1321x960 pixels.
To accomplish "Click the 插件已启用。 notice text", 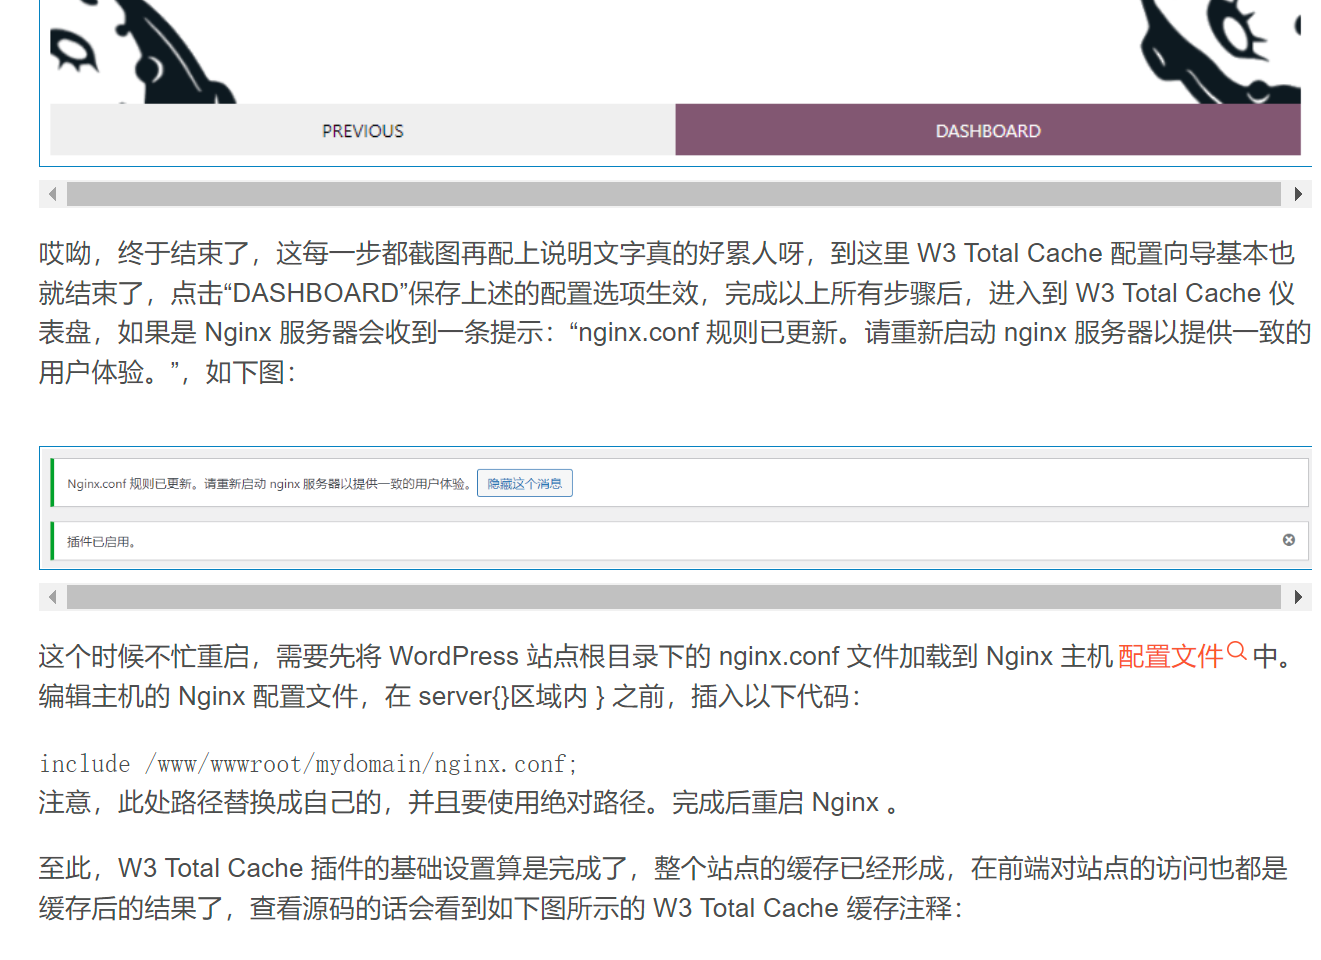I will coord(101,542).
